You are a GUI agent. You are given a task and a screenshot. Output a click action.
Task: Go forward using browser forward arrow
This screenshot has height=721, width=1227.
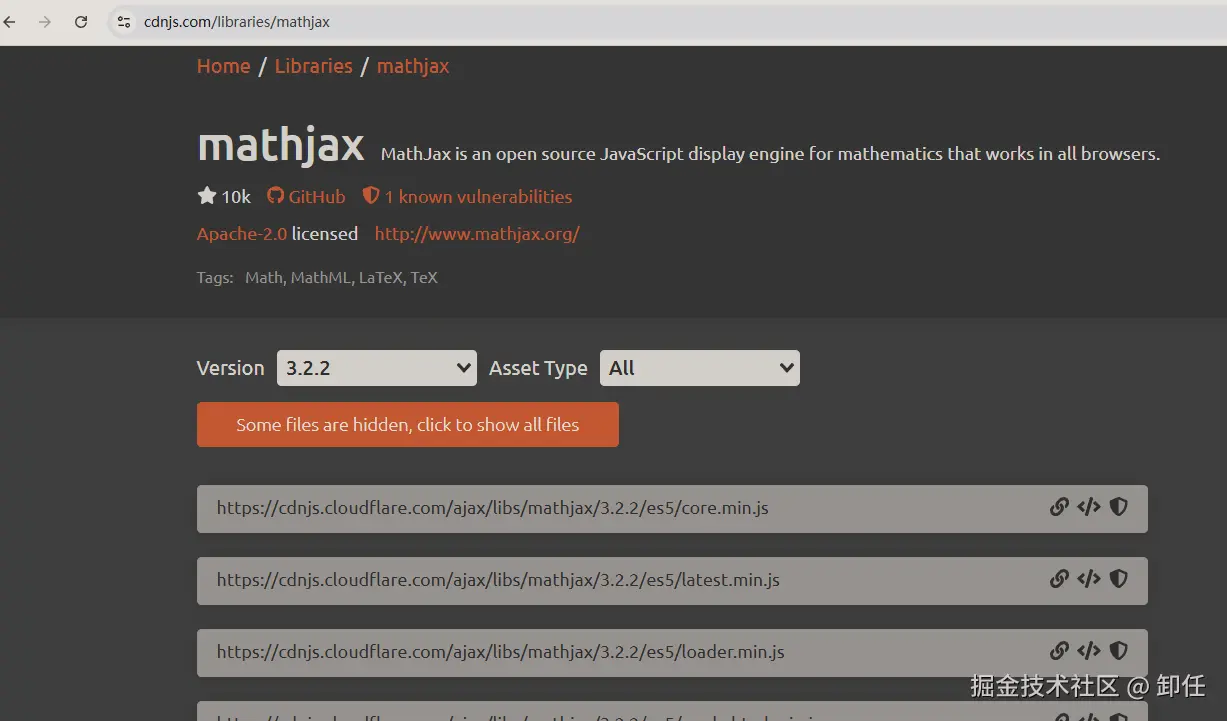click(x=45, y=22)
